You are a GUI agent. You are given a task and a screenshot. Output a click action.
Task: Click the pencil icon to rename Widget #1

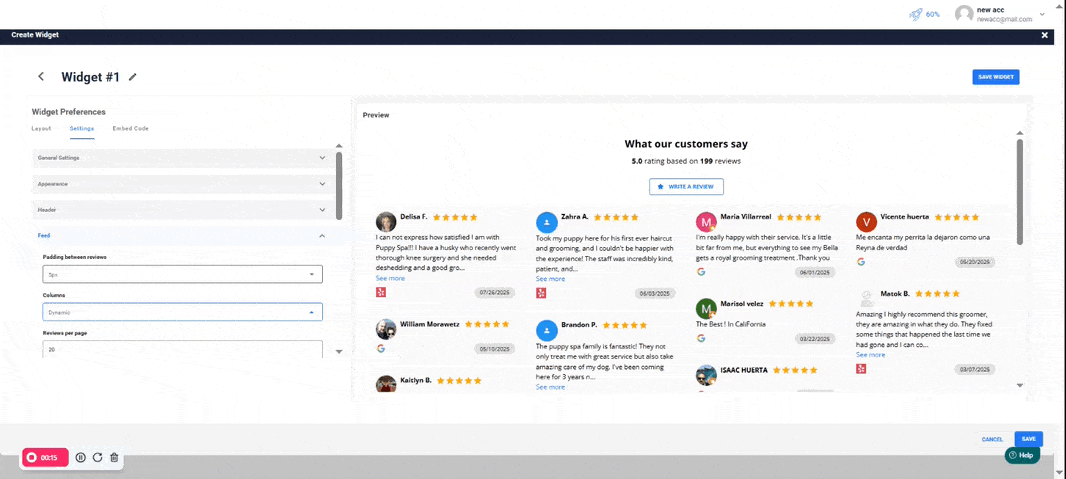[133, 77]
